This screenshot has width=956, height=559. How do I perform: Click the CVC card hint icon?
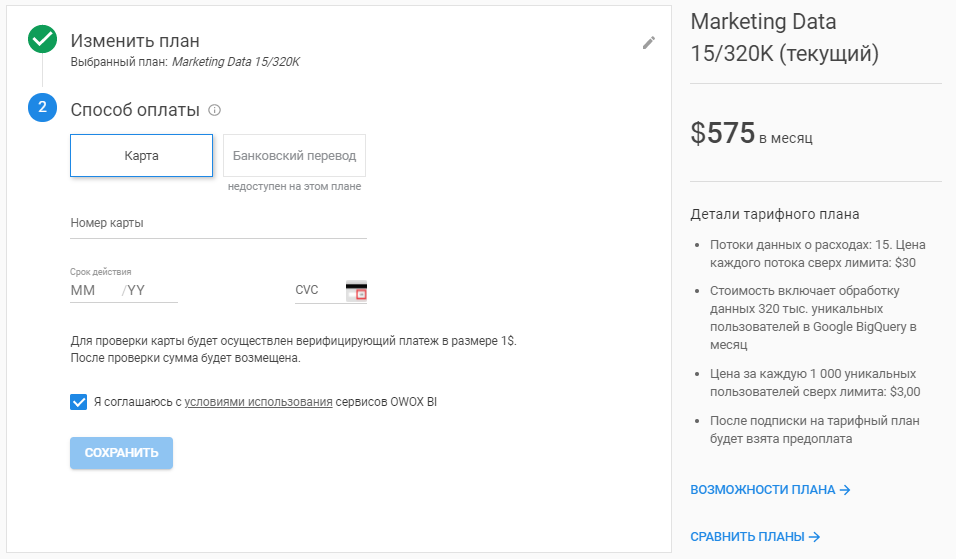click(356, 290)
